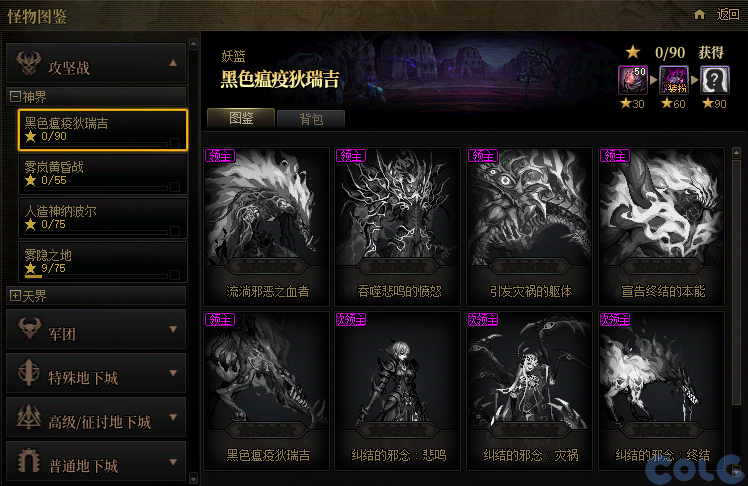The width and height of the screenshot is (748, 486).
Task: Toggle checkbox on 人造神纳波尔 entry
Action: coord(175,230)
